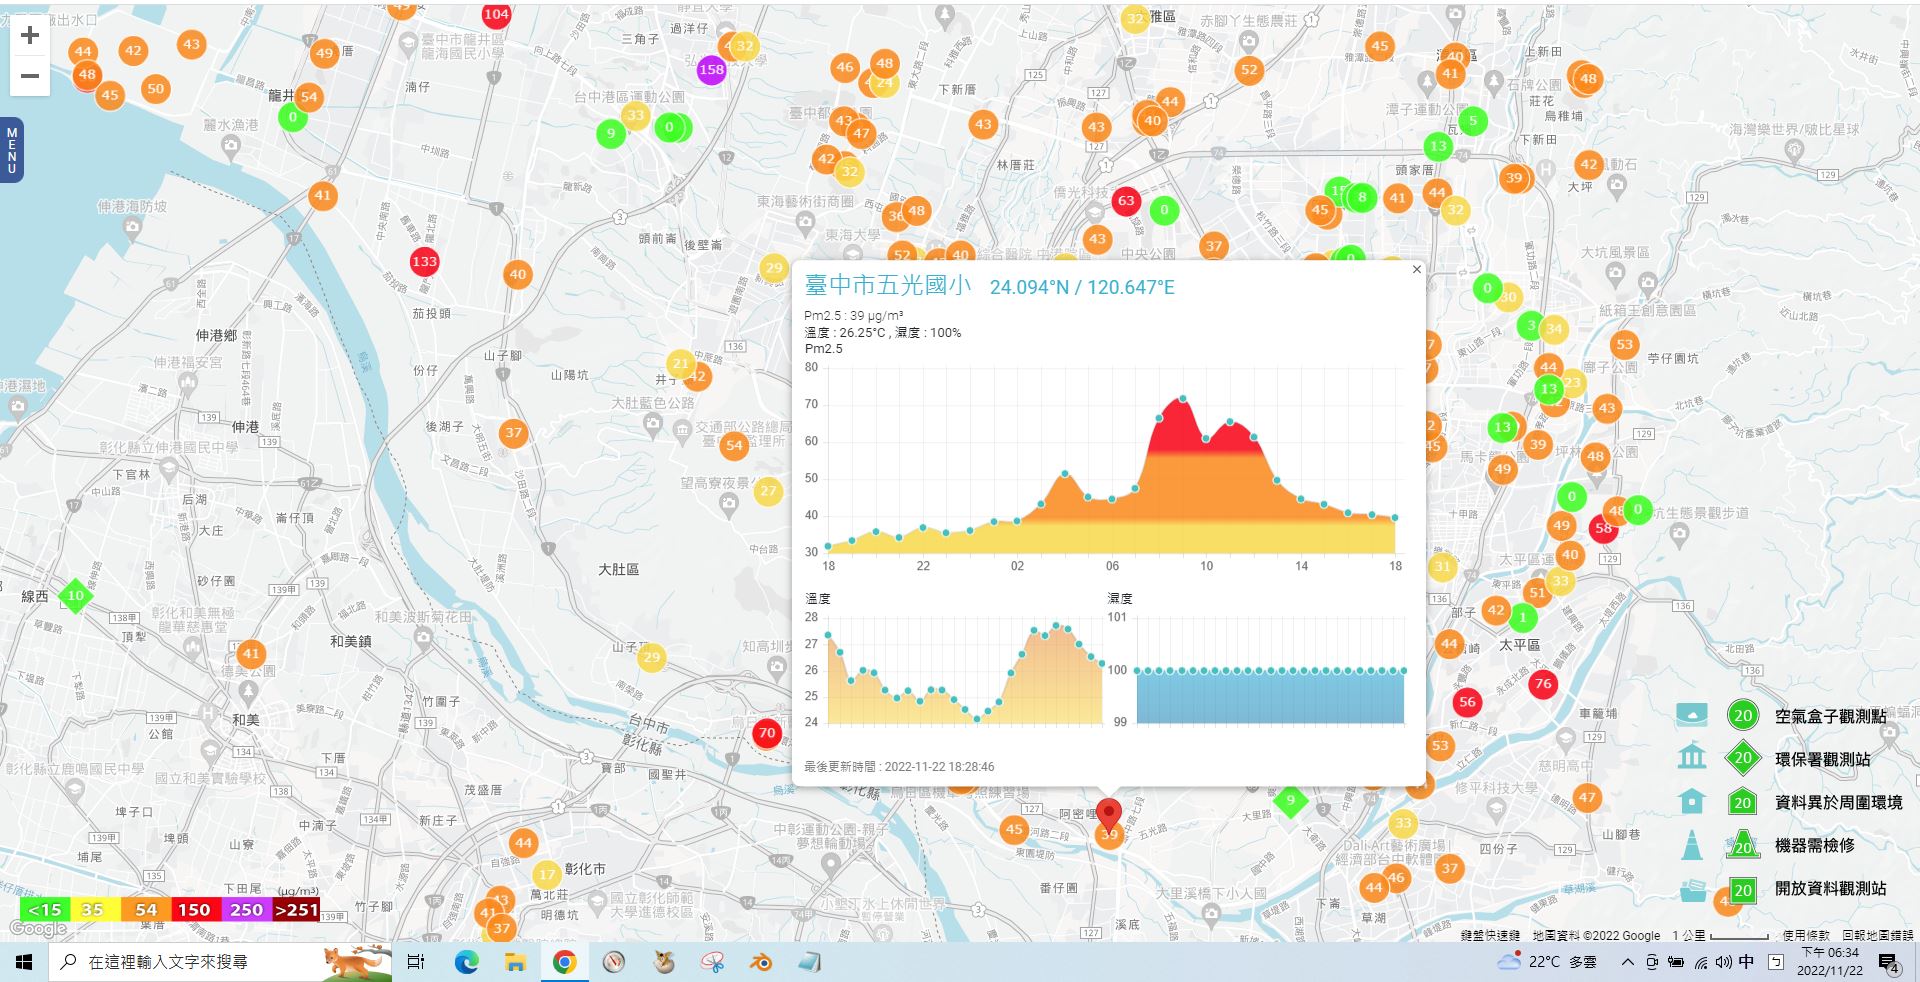Click legend label 資料異於周圍環境
Screen dimensions: 1920x982
tap(1838, 802)
